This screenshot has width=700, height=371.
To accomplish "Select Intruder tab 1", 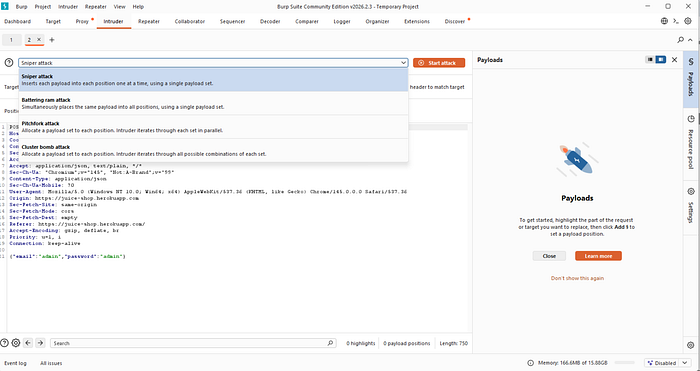I will coord(12,40).
